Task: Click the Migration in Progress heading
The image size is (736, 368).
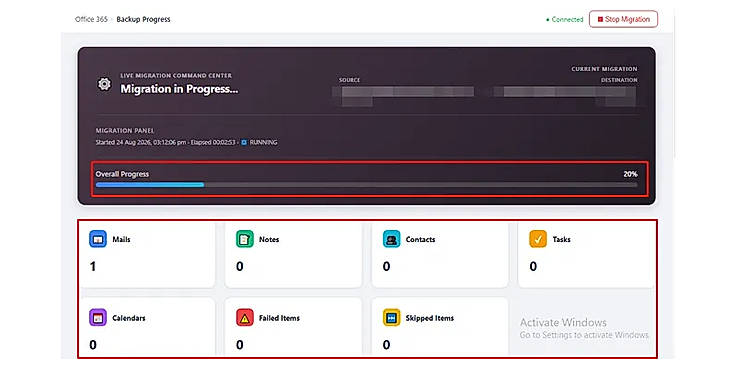Action: 179,89
